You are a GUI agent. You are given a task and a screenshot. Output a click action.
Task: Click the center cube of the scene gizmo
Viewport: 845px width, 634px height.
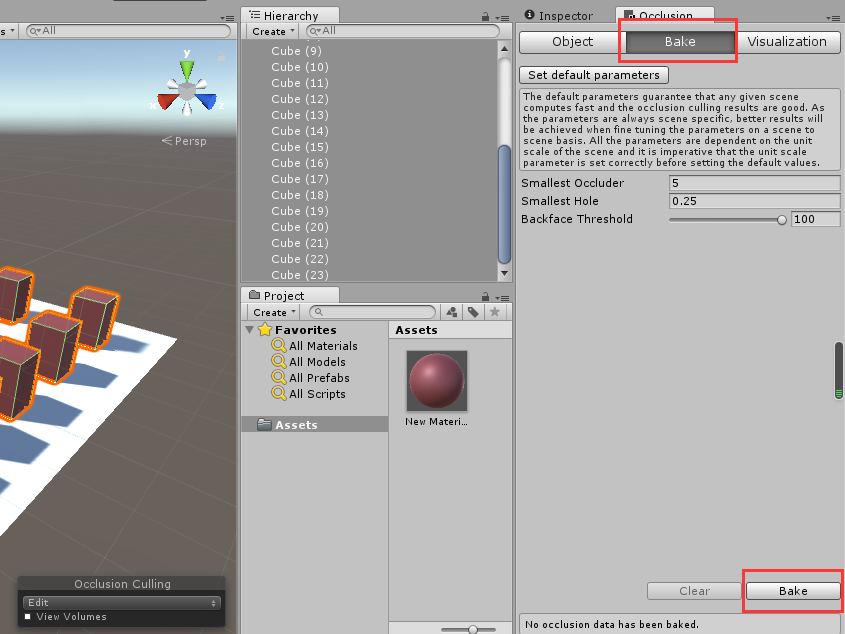click(187, 92)
